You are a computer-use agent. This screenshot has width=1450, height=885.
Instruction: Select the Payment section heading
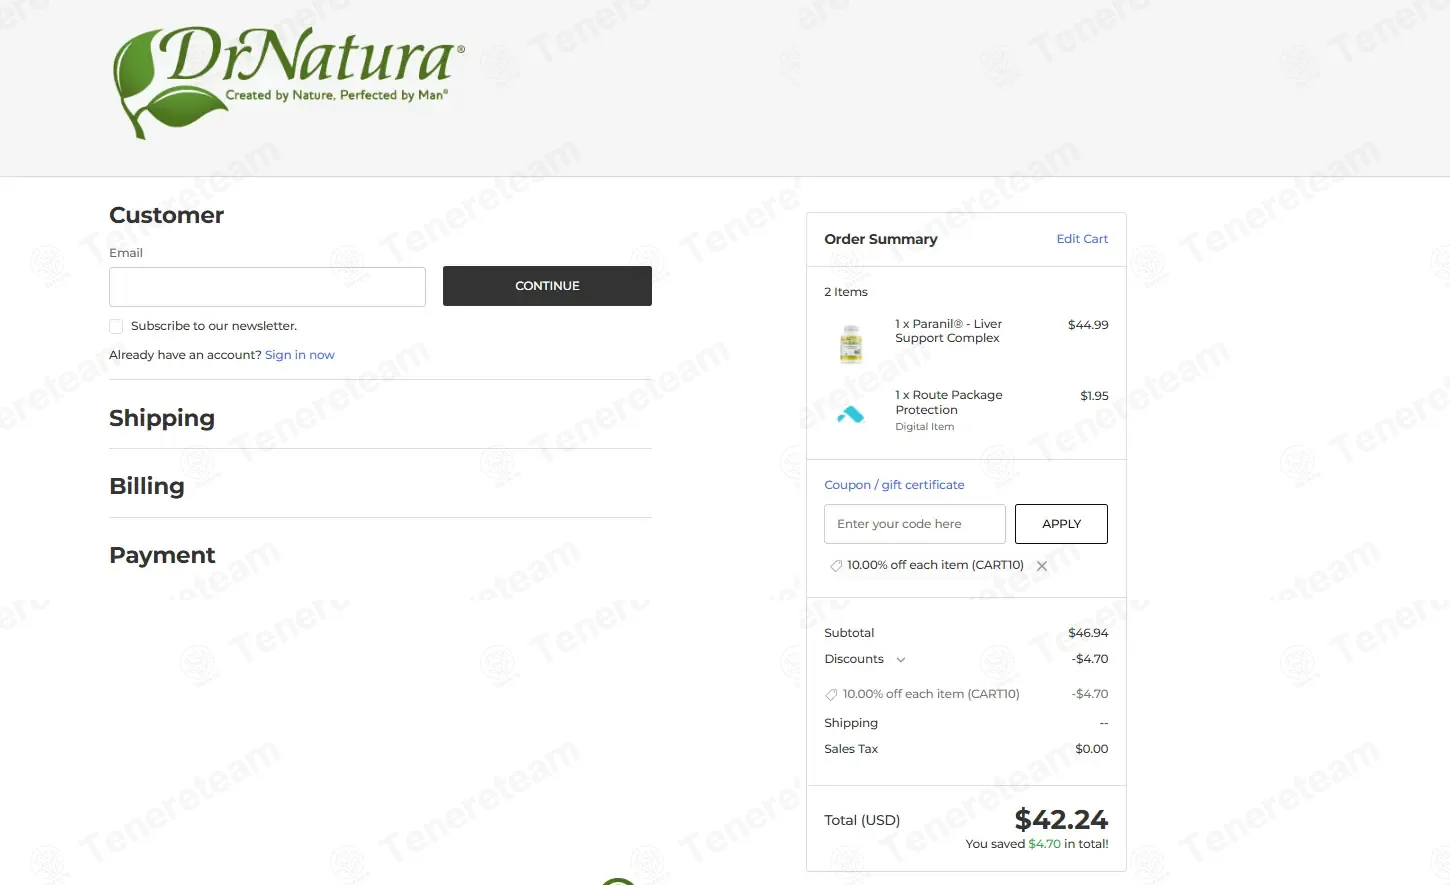click(162, 555)
